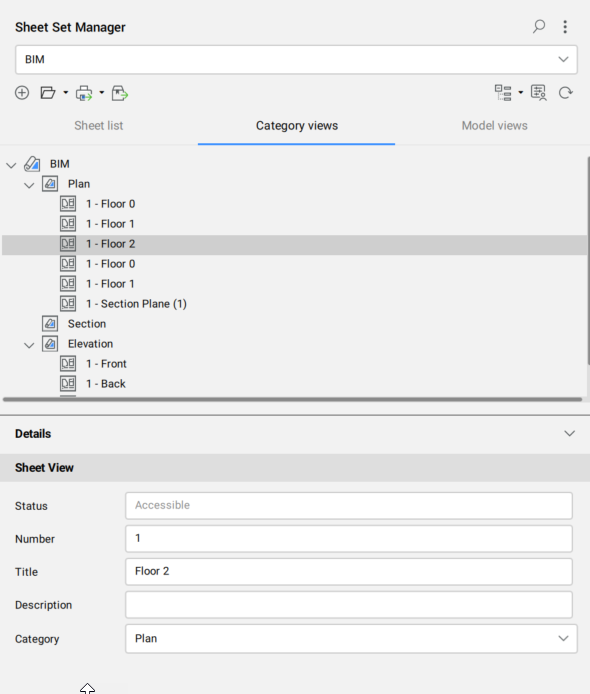
Task: Click the sheet properties user icon
Action: point(539,93)
